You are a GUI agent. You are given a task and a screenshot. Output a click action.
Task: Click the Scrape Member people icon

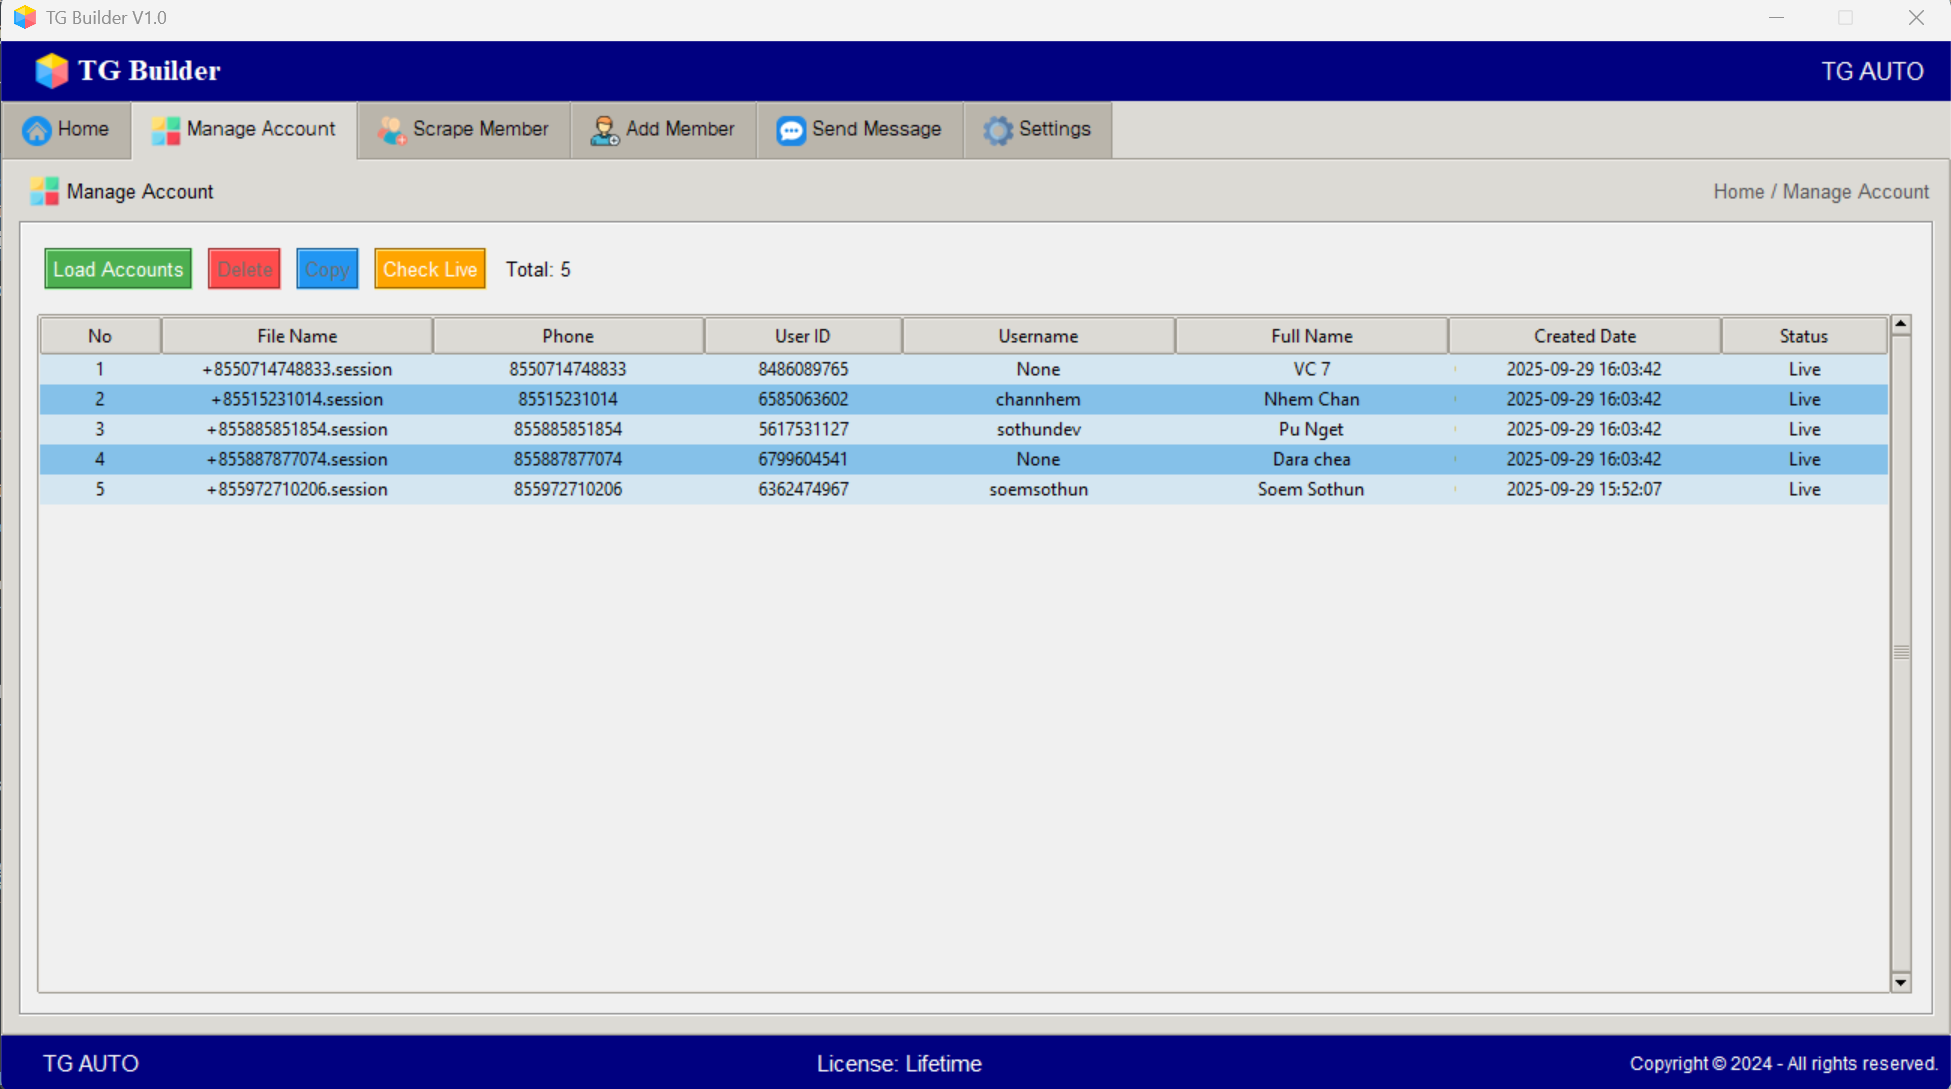[391, 130]
